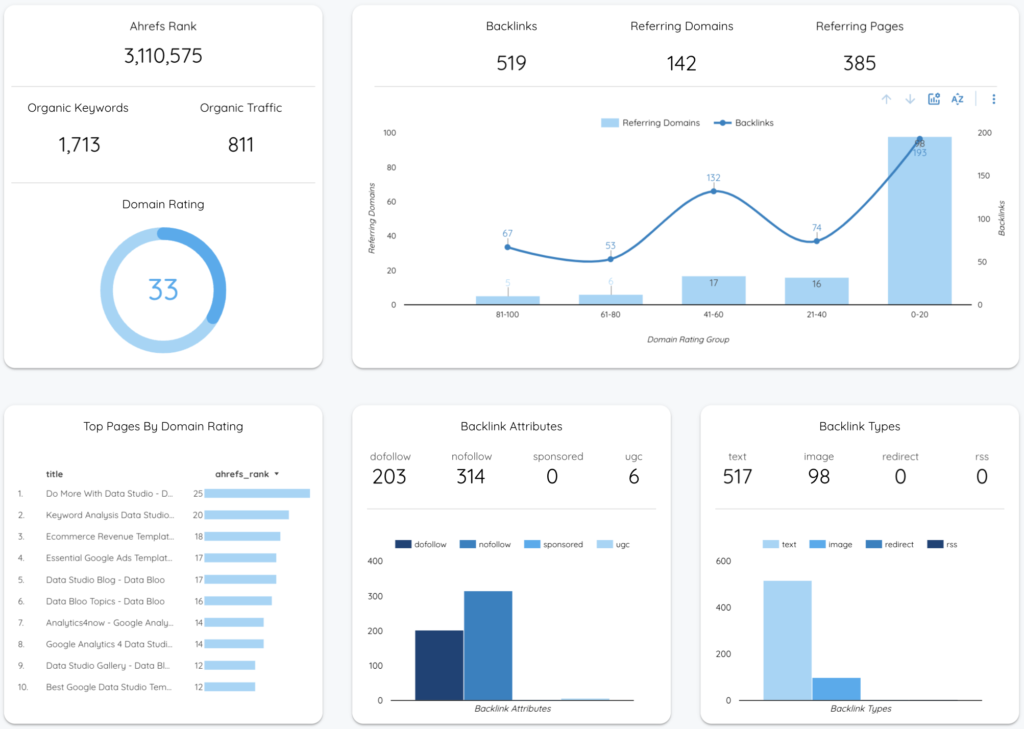Select the tall text bar in Backlink Types

coord(788,641)
